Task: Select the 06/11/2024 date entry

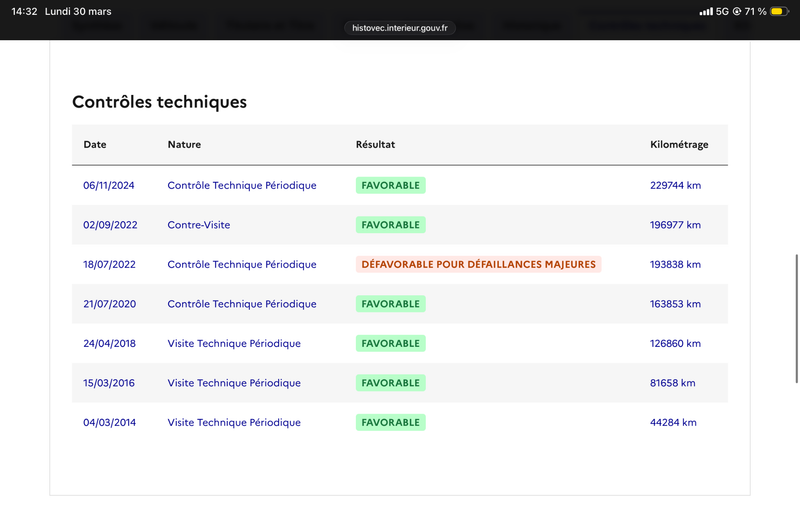Action: coord(109,185)
